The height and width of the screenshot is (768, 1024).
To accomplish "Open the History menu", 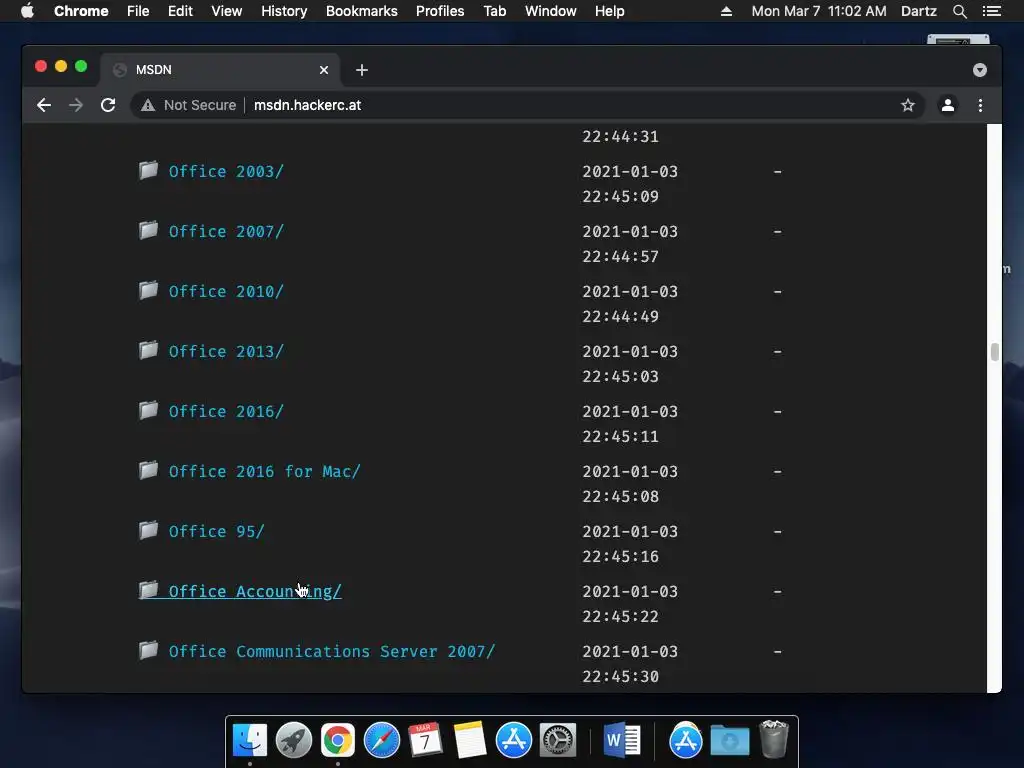I will (284, 11).
